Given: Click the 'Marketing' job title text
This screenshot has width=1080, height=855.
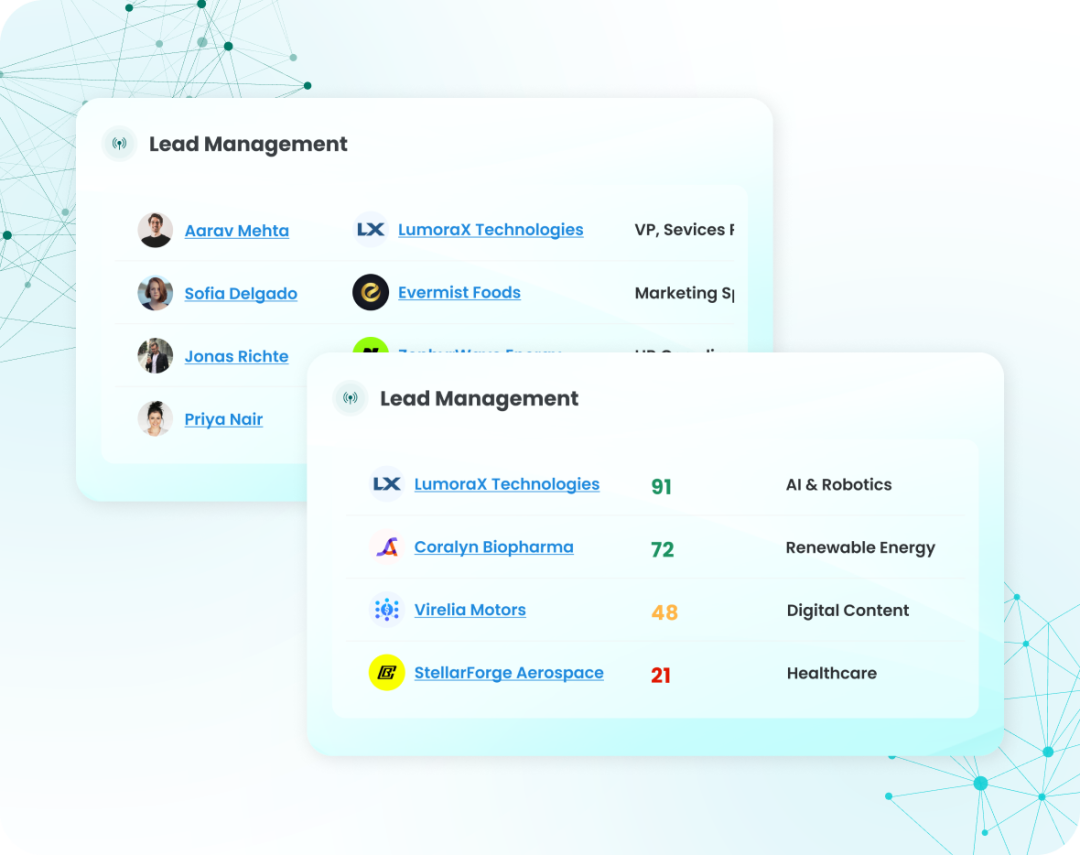Looking at the screenshot, I should (x=684, y=293).
